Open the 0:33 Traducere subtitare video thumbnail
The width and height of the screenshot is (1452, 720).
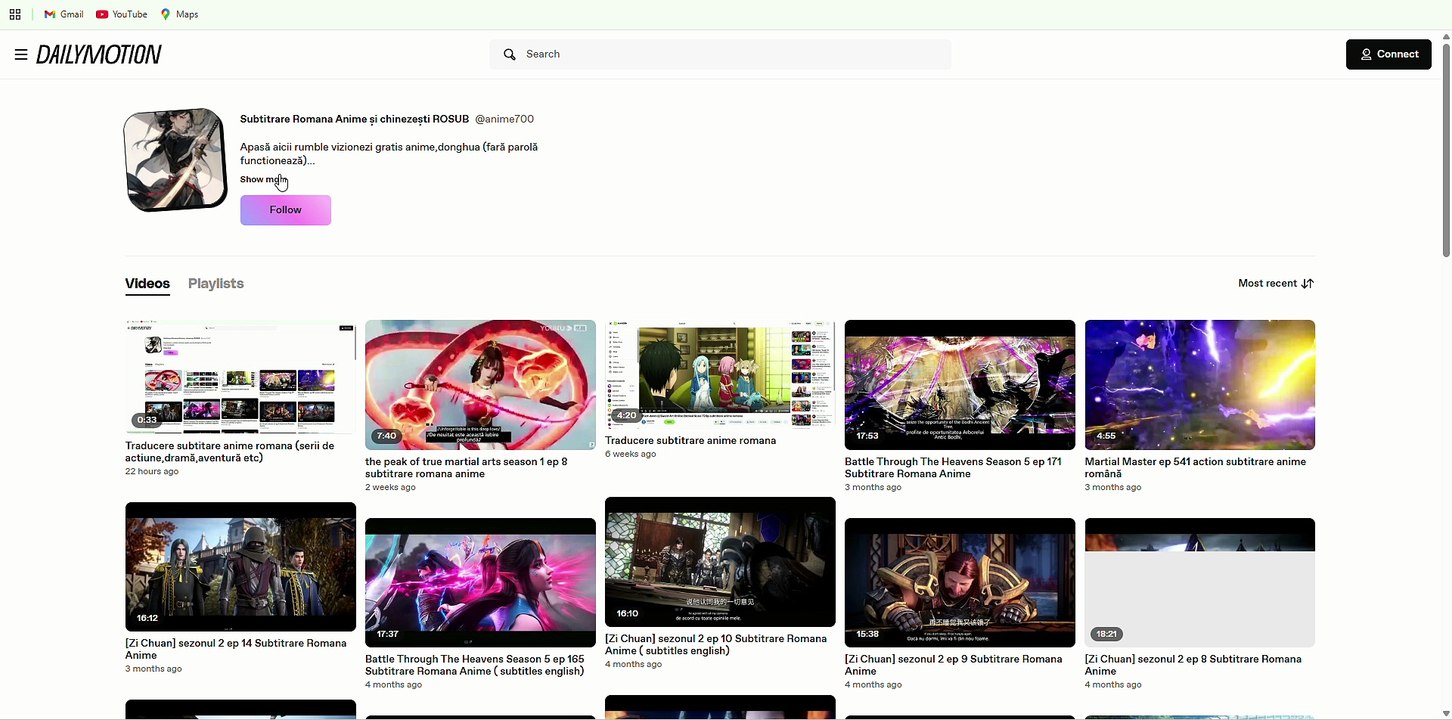pos(240,377)
